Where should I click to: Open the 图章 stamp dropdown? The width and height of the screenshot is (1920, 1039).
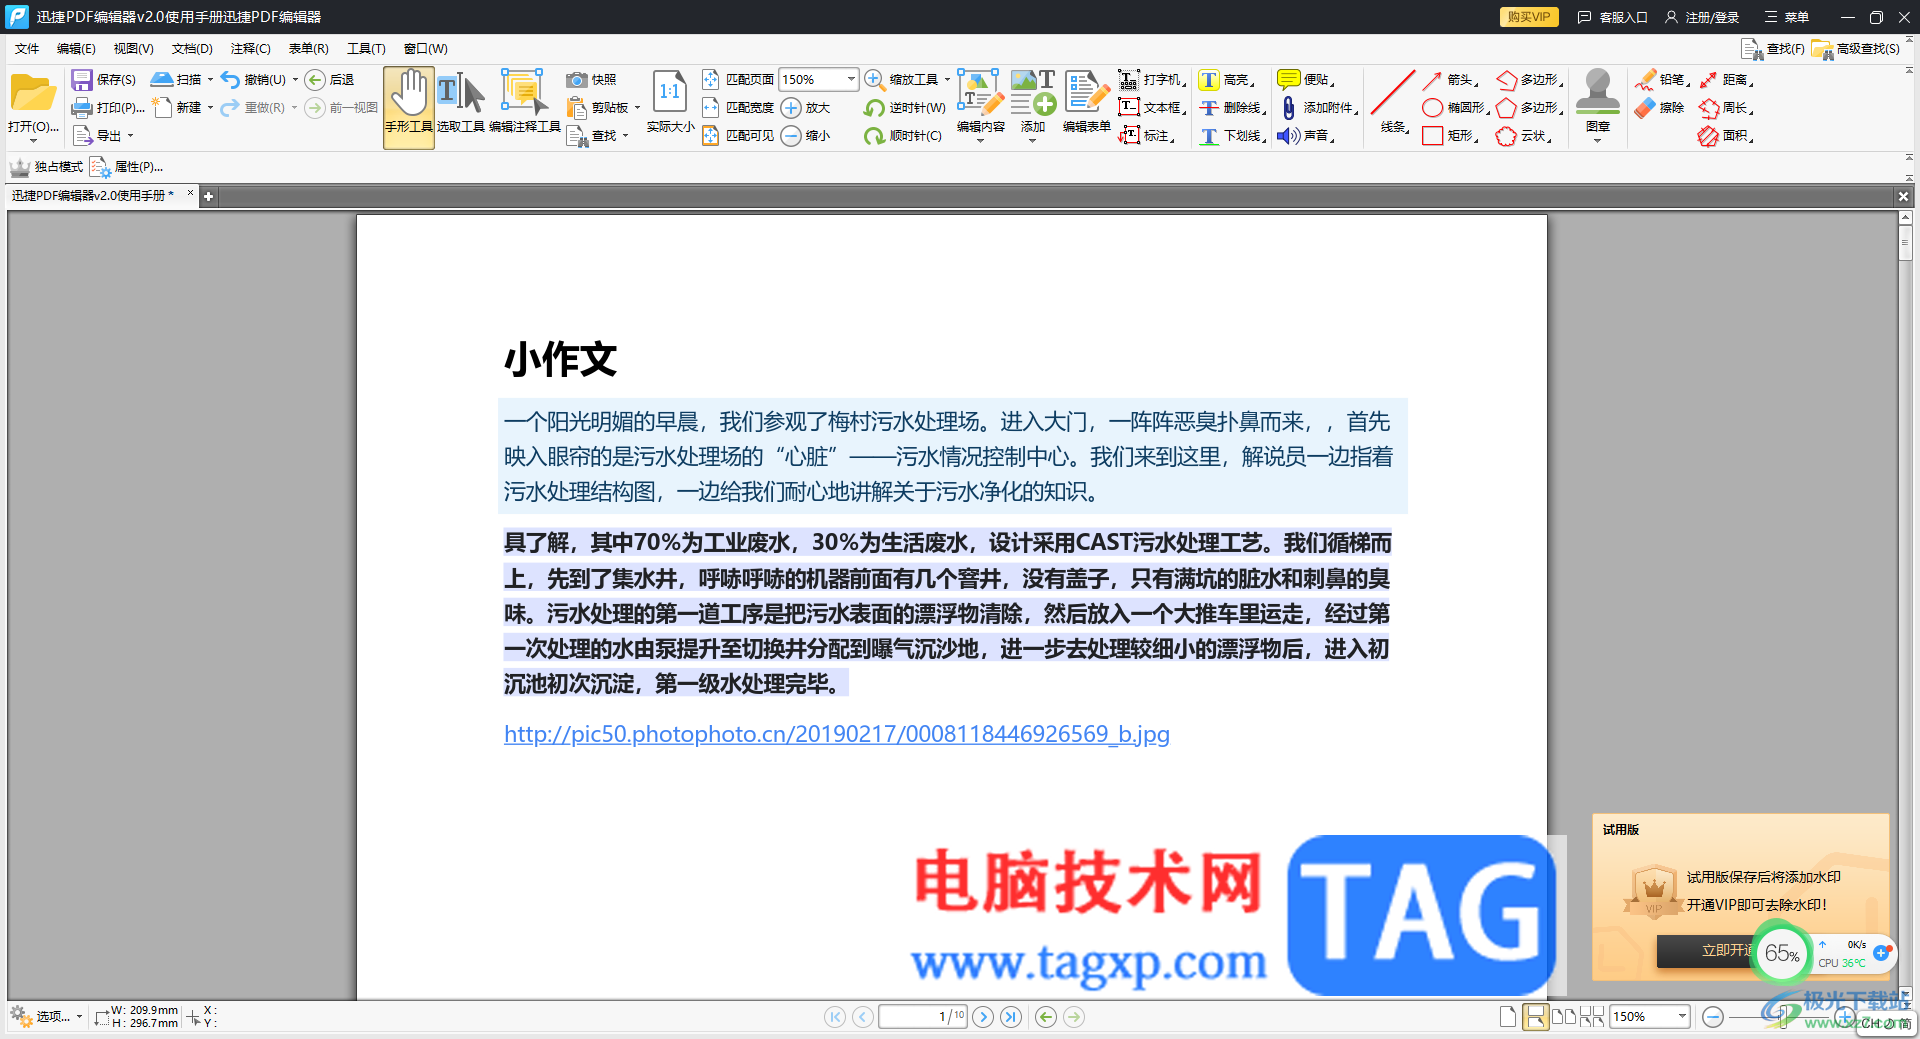[x=1597, y=141]
